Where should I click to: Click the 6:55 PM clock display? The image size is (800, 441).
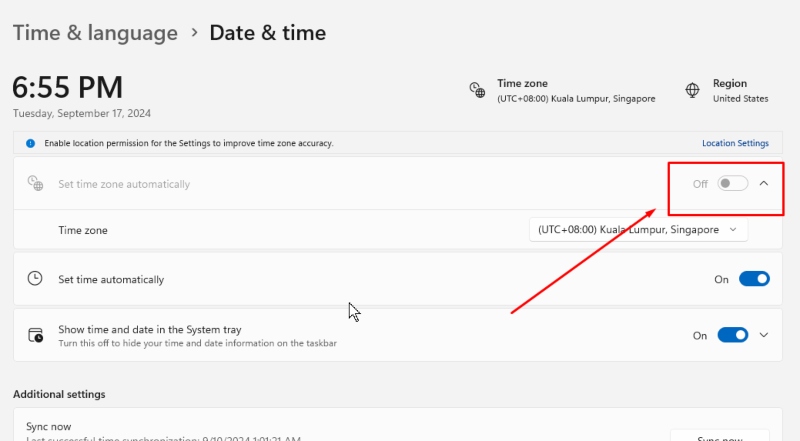67,87
